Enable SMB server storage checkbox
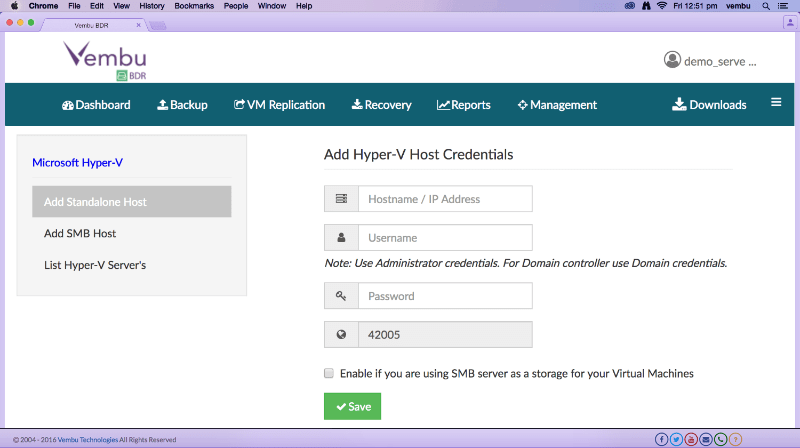Image resolution: width=800 pixels, height=448 pixels. pos(329,373)
